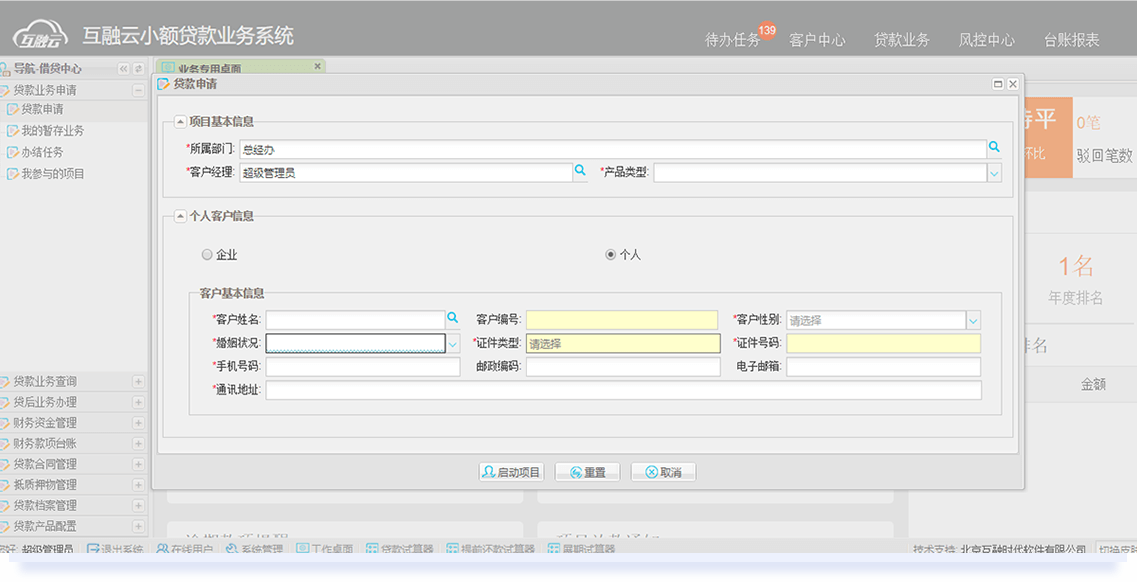Click the 手机号码 input field

click(363, 367)
